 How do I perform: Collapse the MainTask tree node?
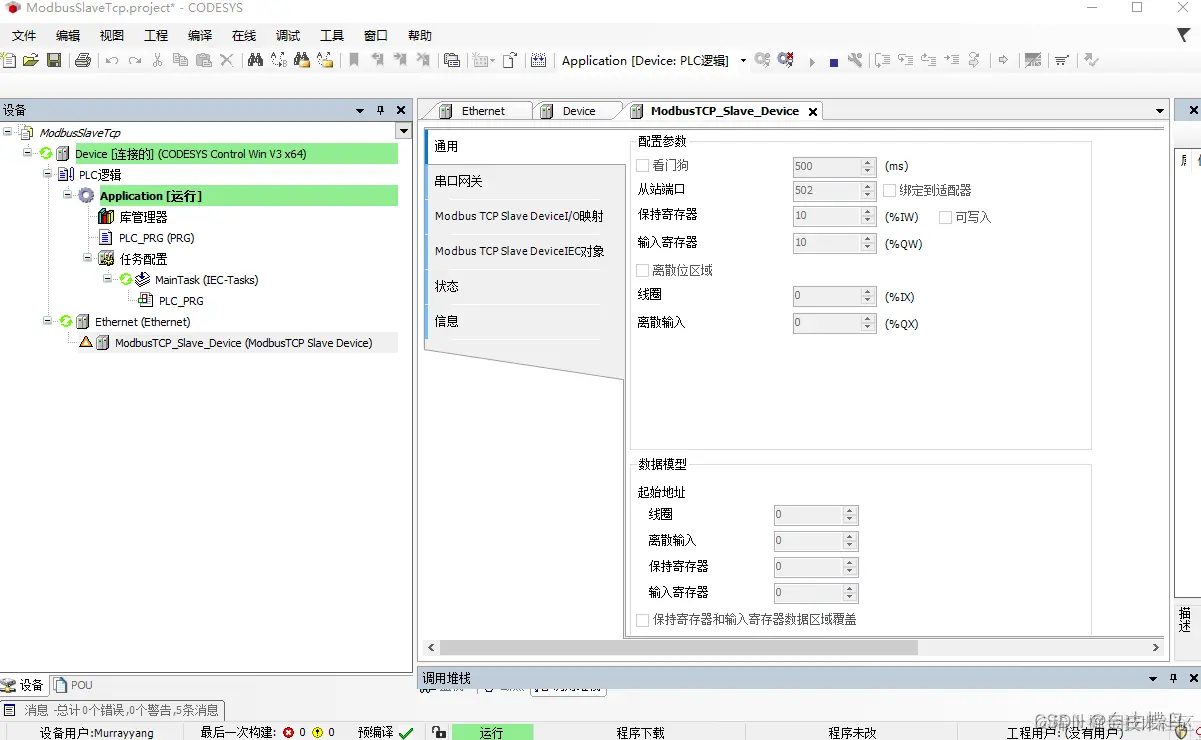108,279
